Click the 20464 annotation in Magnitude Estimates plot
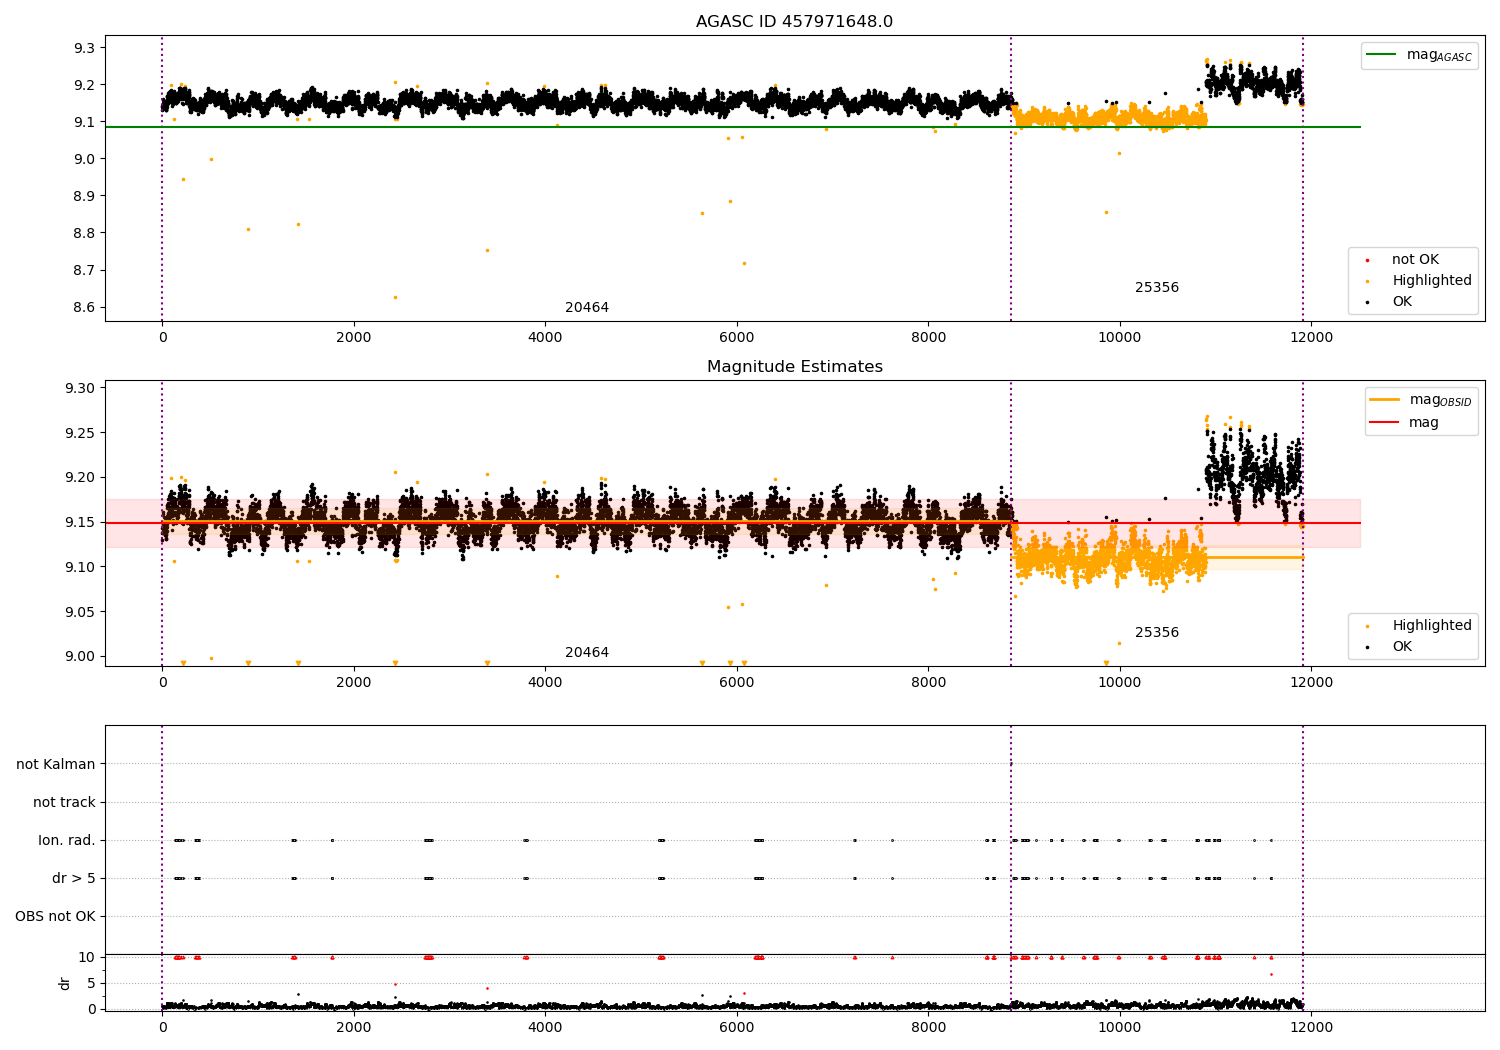 [x=587, y=653]
